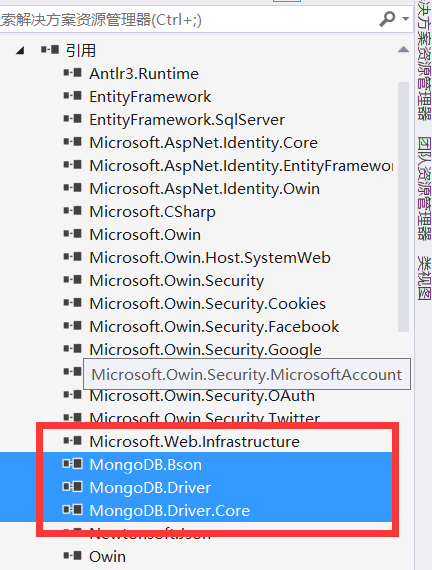Click the EntityFramework reference icon
The width and height of the screenshot is (432, 570).
pos(72,96)
